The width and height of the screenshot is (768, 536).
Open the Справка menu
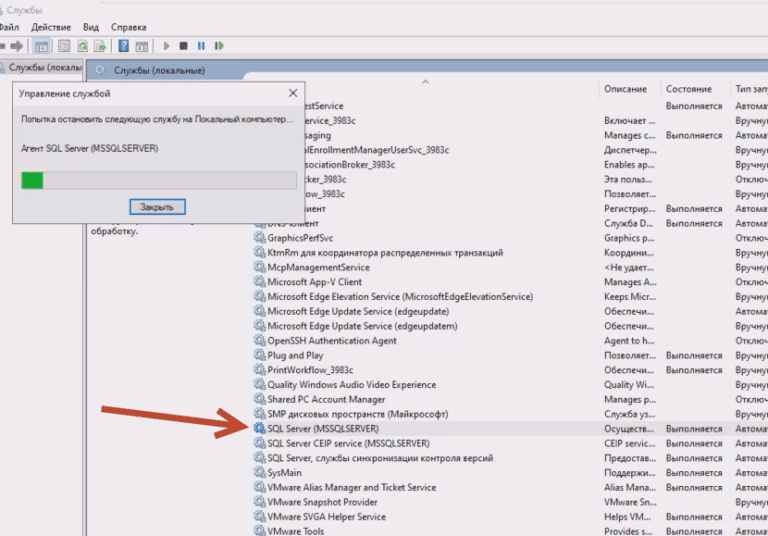(128, 27)
